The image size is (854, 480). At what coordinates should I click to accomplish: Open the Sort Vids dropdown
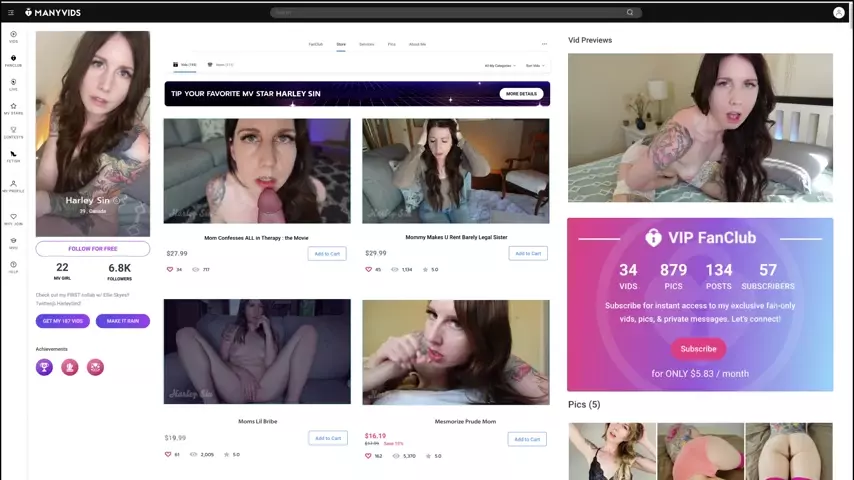(x=534, y=65)
